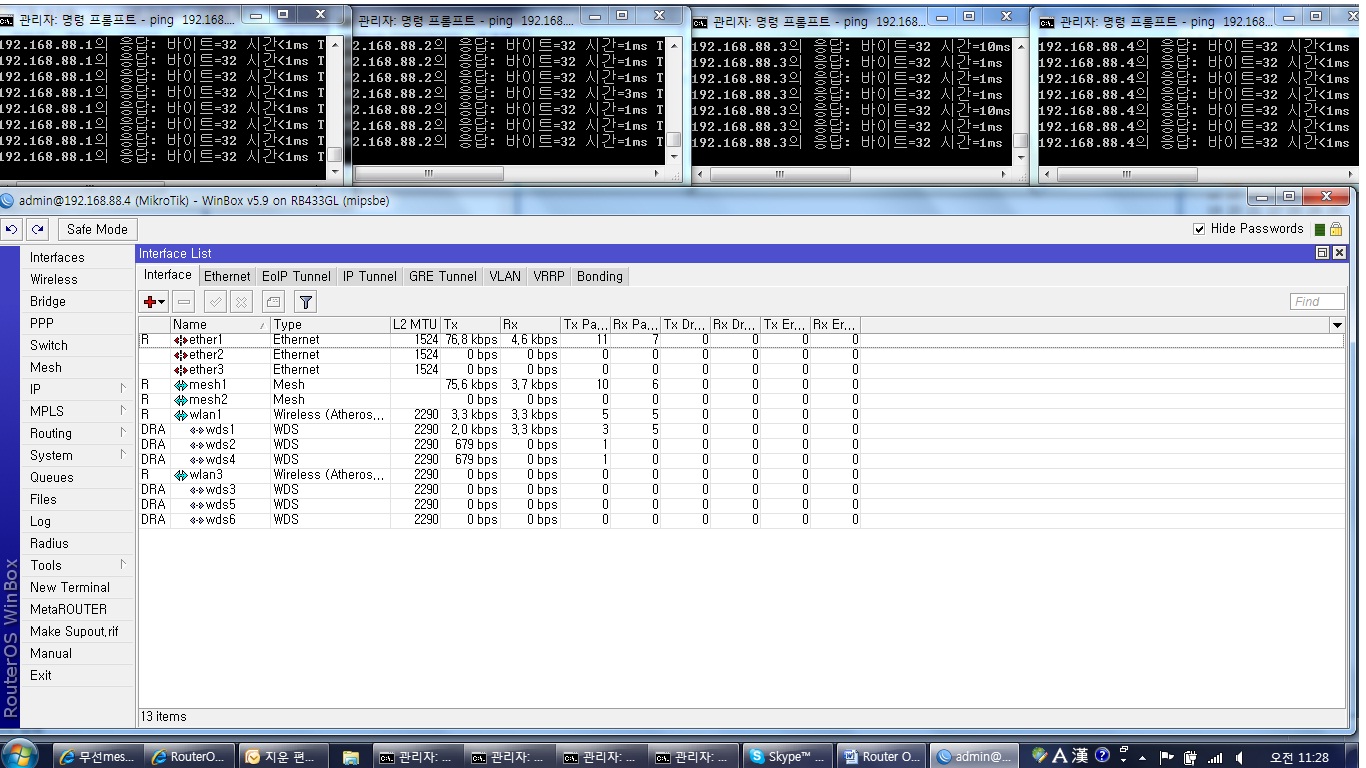The image size is (1366, 768).
Task: Click the funnel Filter icon
Action: pos(306,301)
